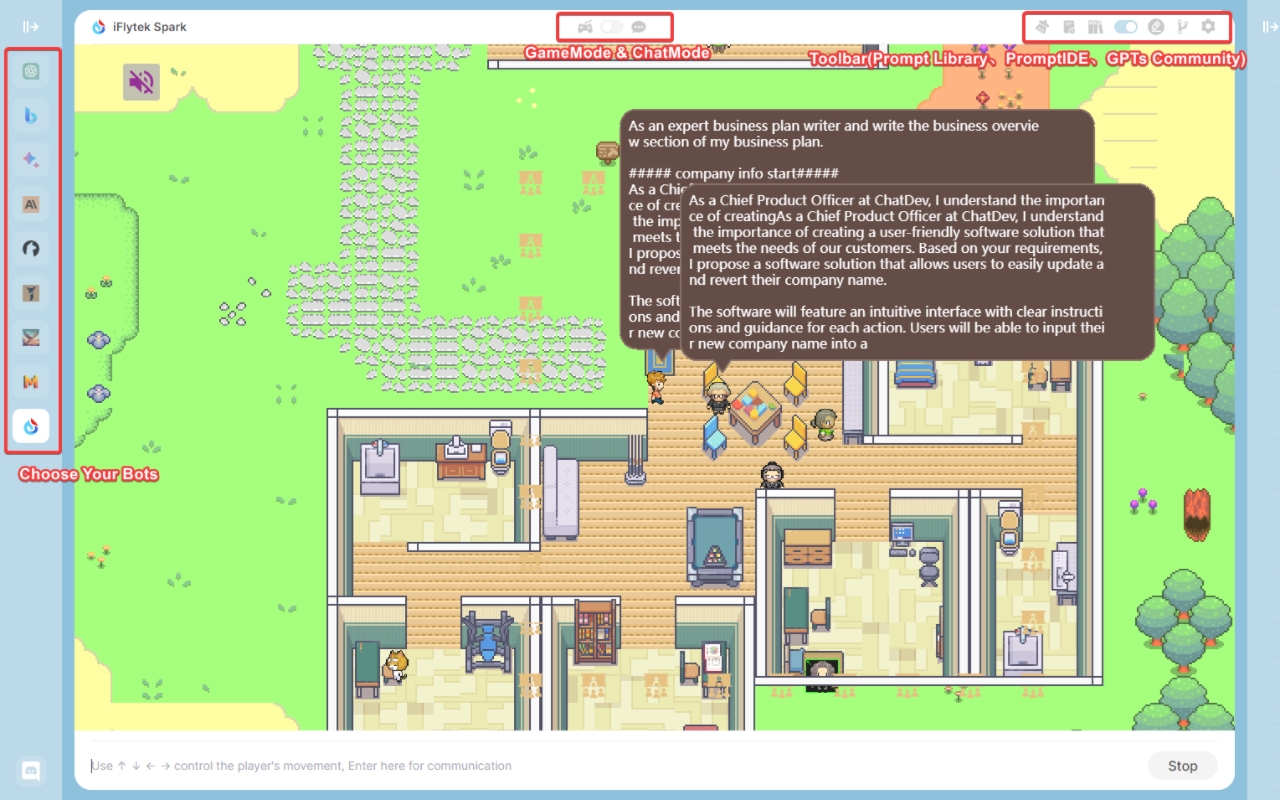Open settings gear icon
Viewport: 1280px width, 800px height.
1208,27
